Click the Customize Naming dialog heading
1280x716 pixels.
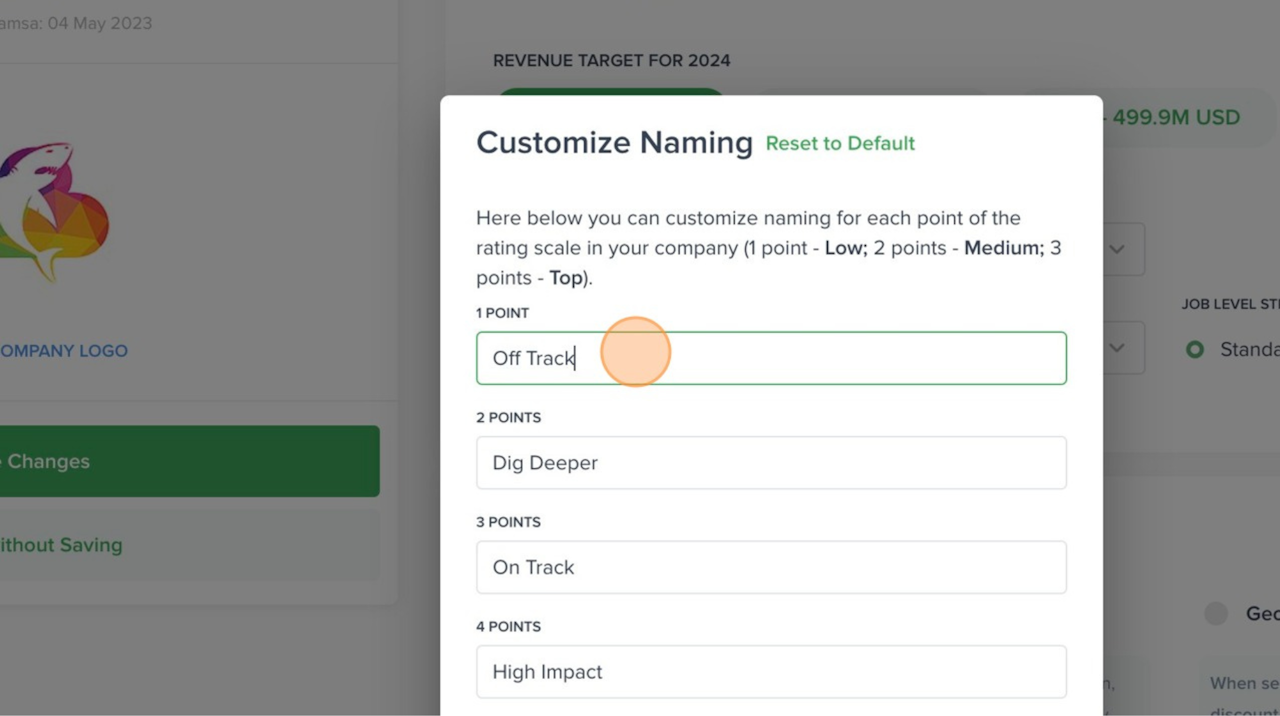tap(614, 143)
